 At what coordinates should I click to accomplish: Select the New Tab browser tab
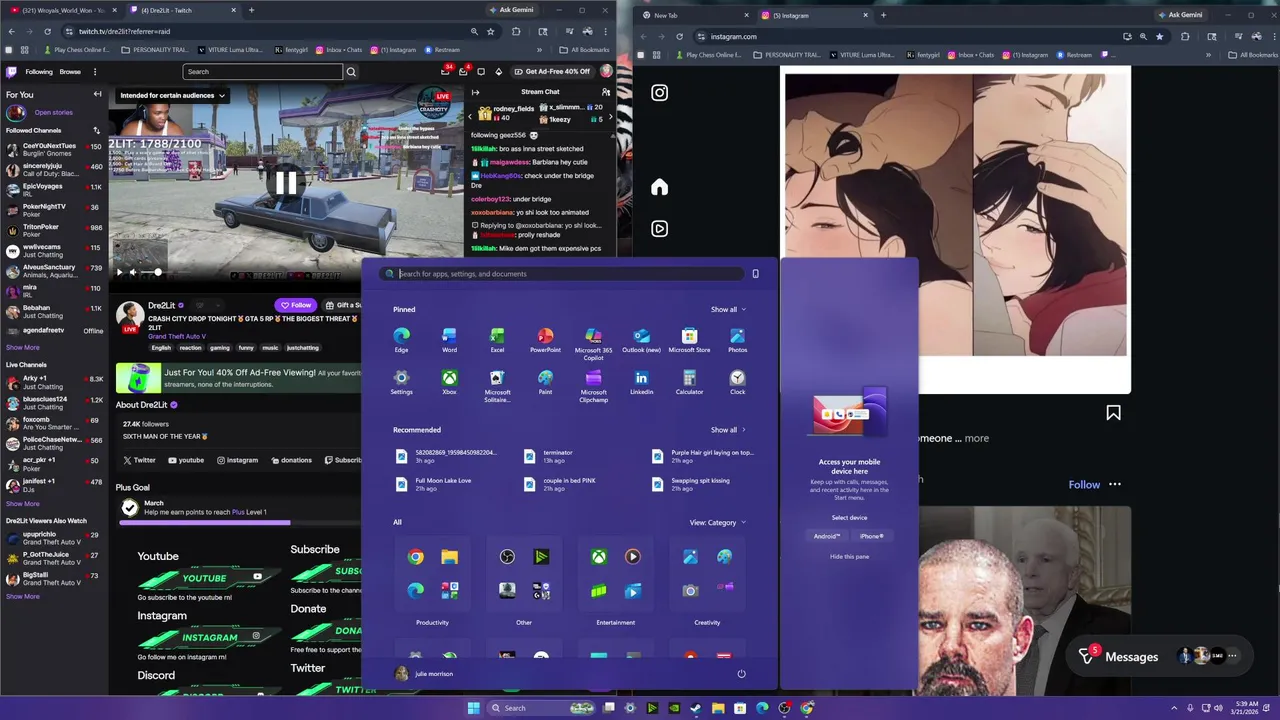pyautogui.click(x=696, y=15)
